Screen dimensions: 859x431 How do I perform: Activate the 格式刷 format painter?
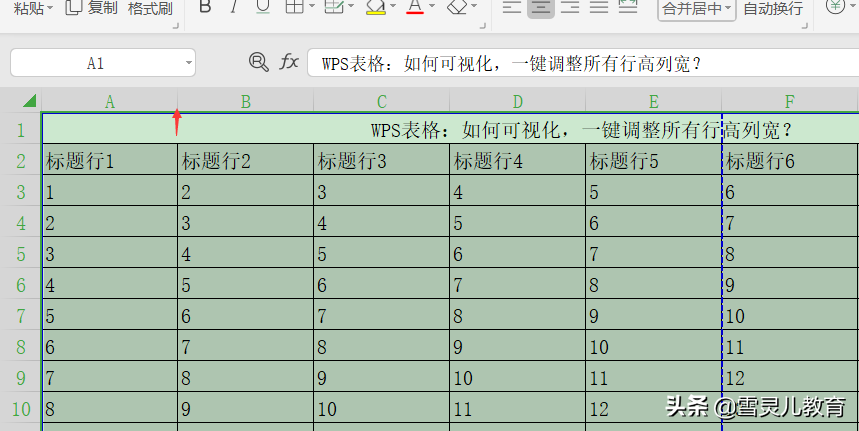click(x=150, y=8)
